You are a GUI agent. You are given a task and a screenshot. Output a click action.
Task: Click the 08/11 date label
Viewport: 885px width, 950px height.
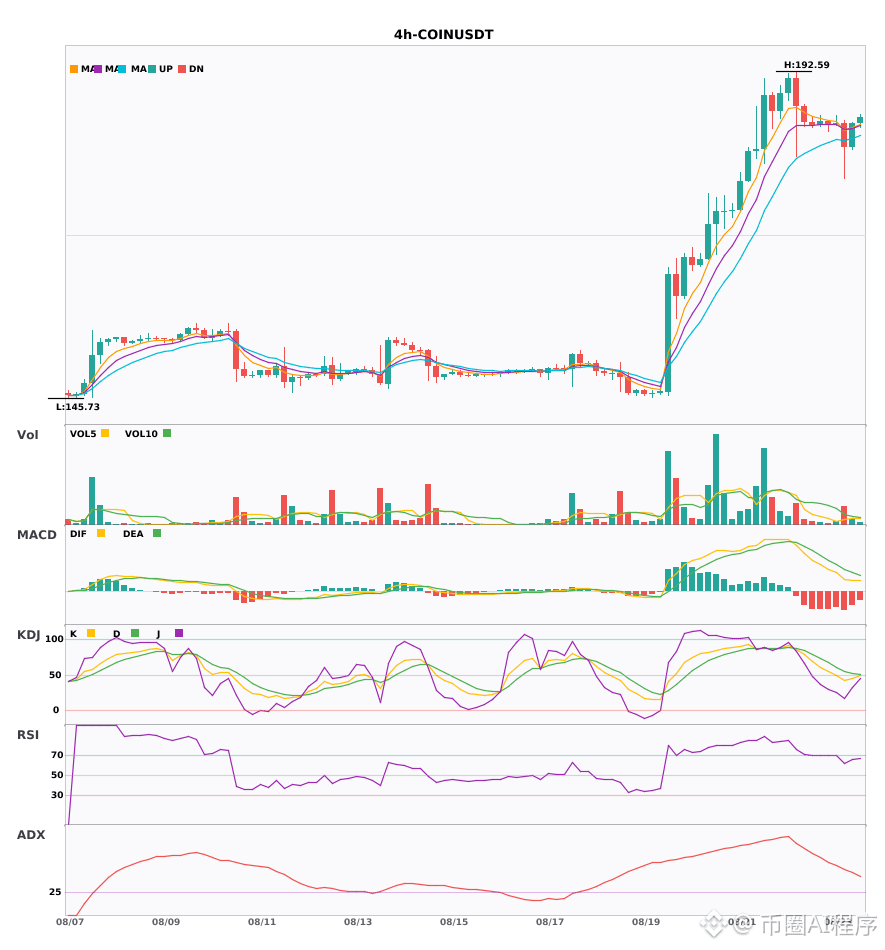[x=262, y=922]
